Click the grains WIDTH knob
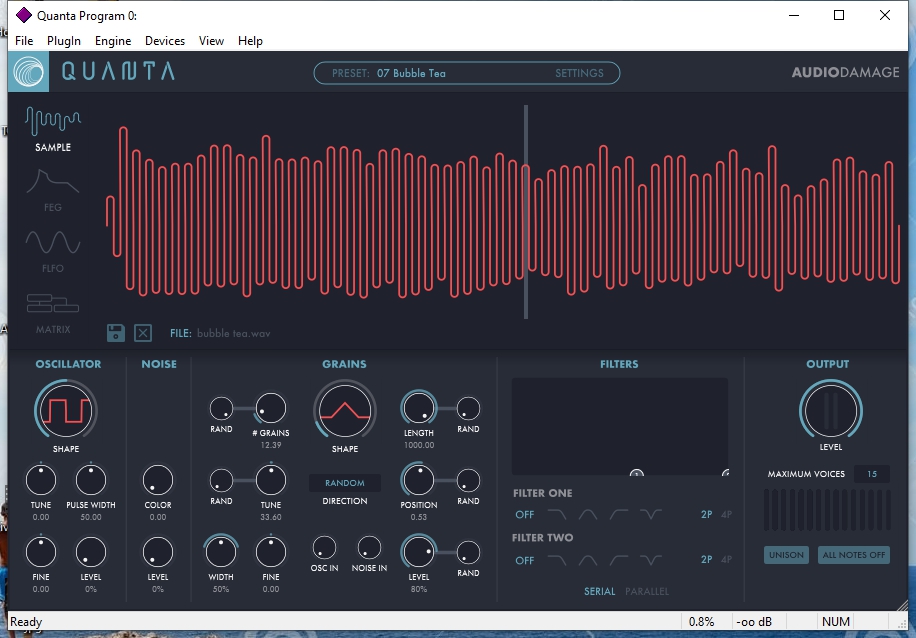Viewport: 916px width, 638px height. [x=221, y=552]
